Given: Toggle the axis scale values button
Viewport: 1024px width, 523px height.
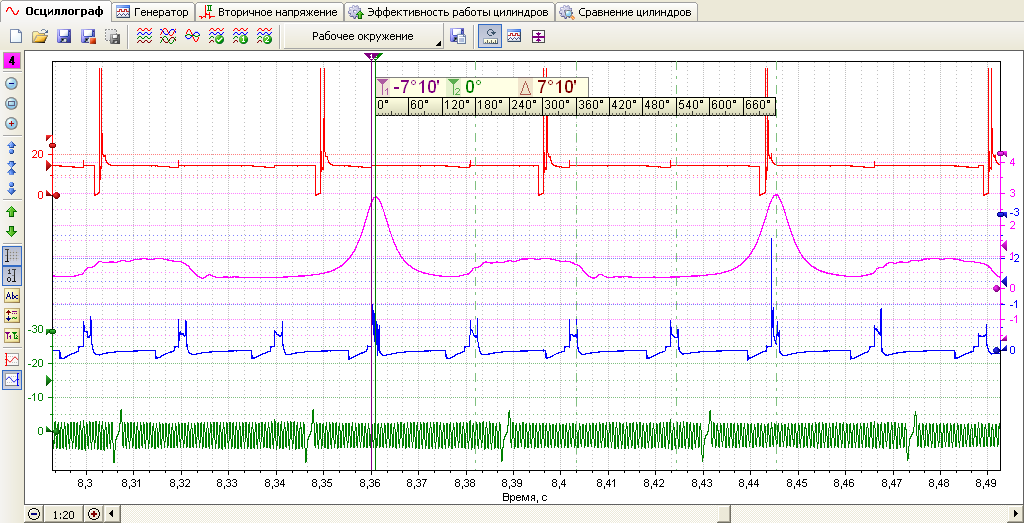Looking at the screenshot, I should click(12, 275).
